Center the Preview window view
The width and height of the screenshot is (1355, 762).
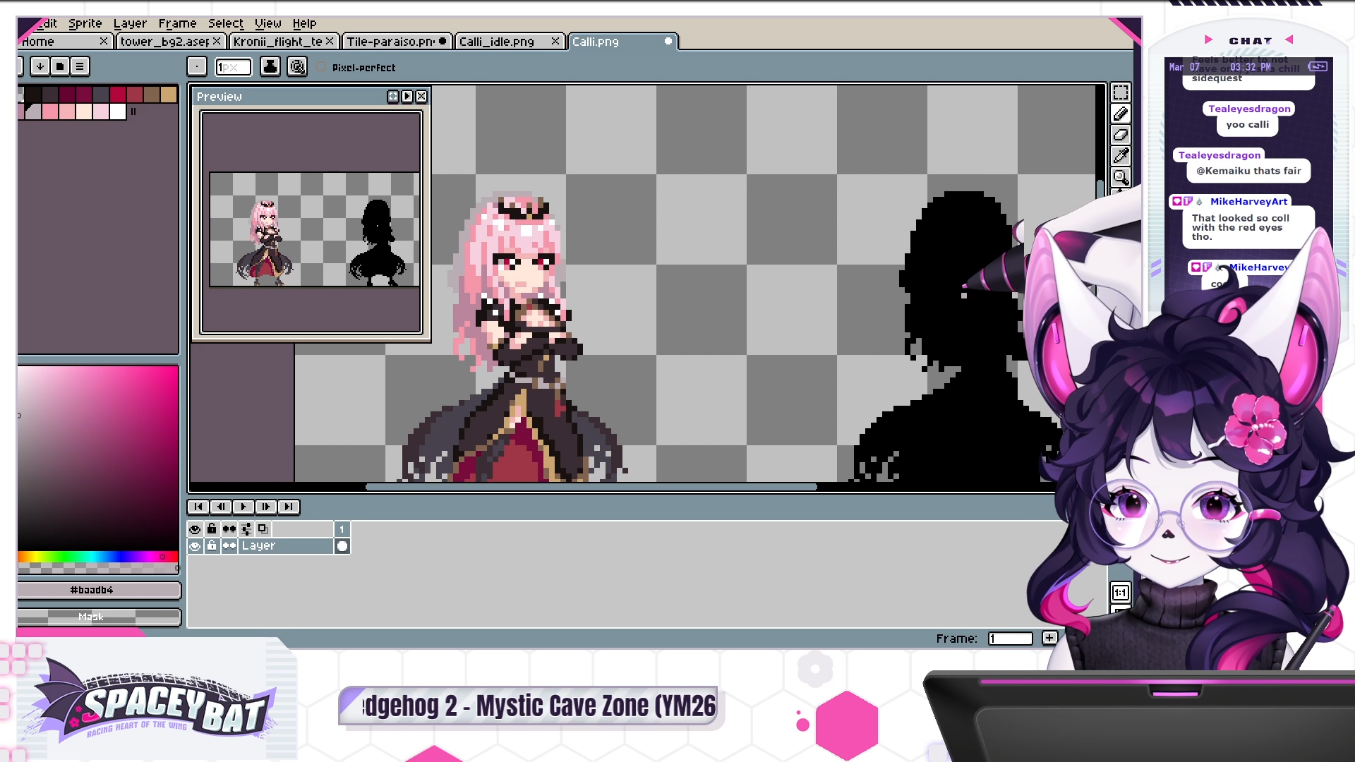(393, 96)
